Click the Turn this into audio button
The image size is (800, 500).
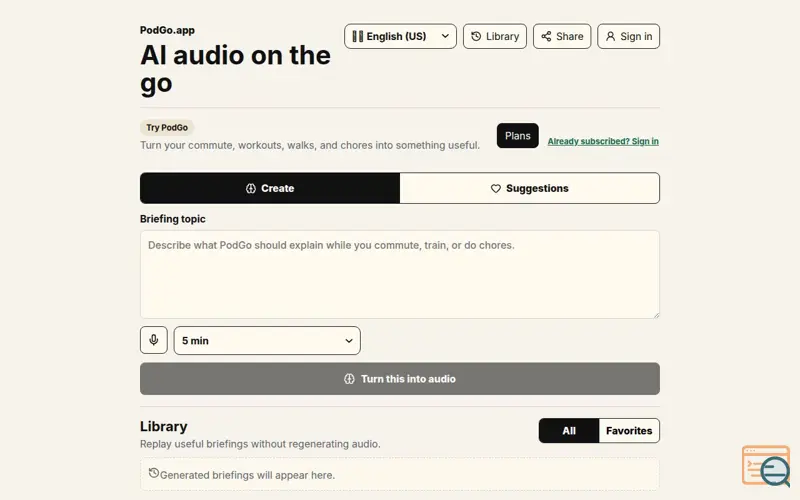399,379
